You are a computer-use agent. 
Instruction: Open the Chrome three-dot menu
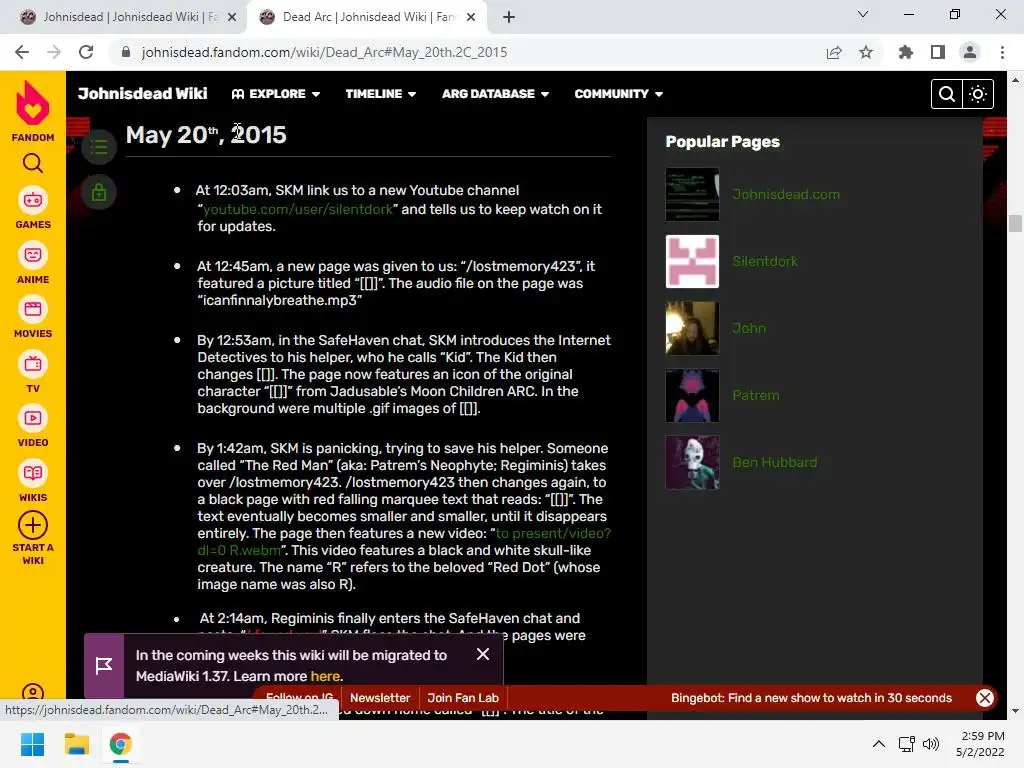click(x=1002, y=52)
